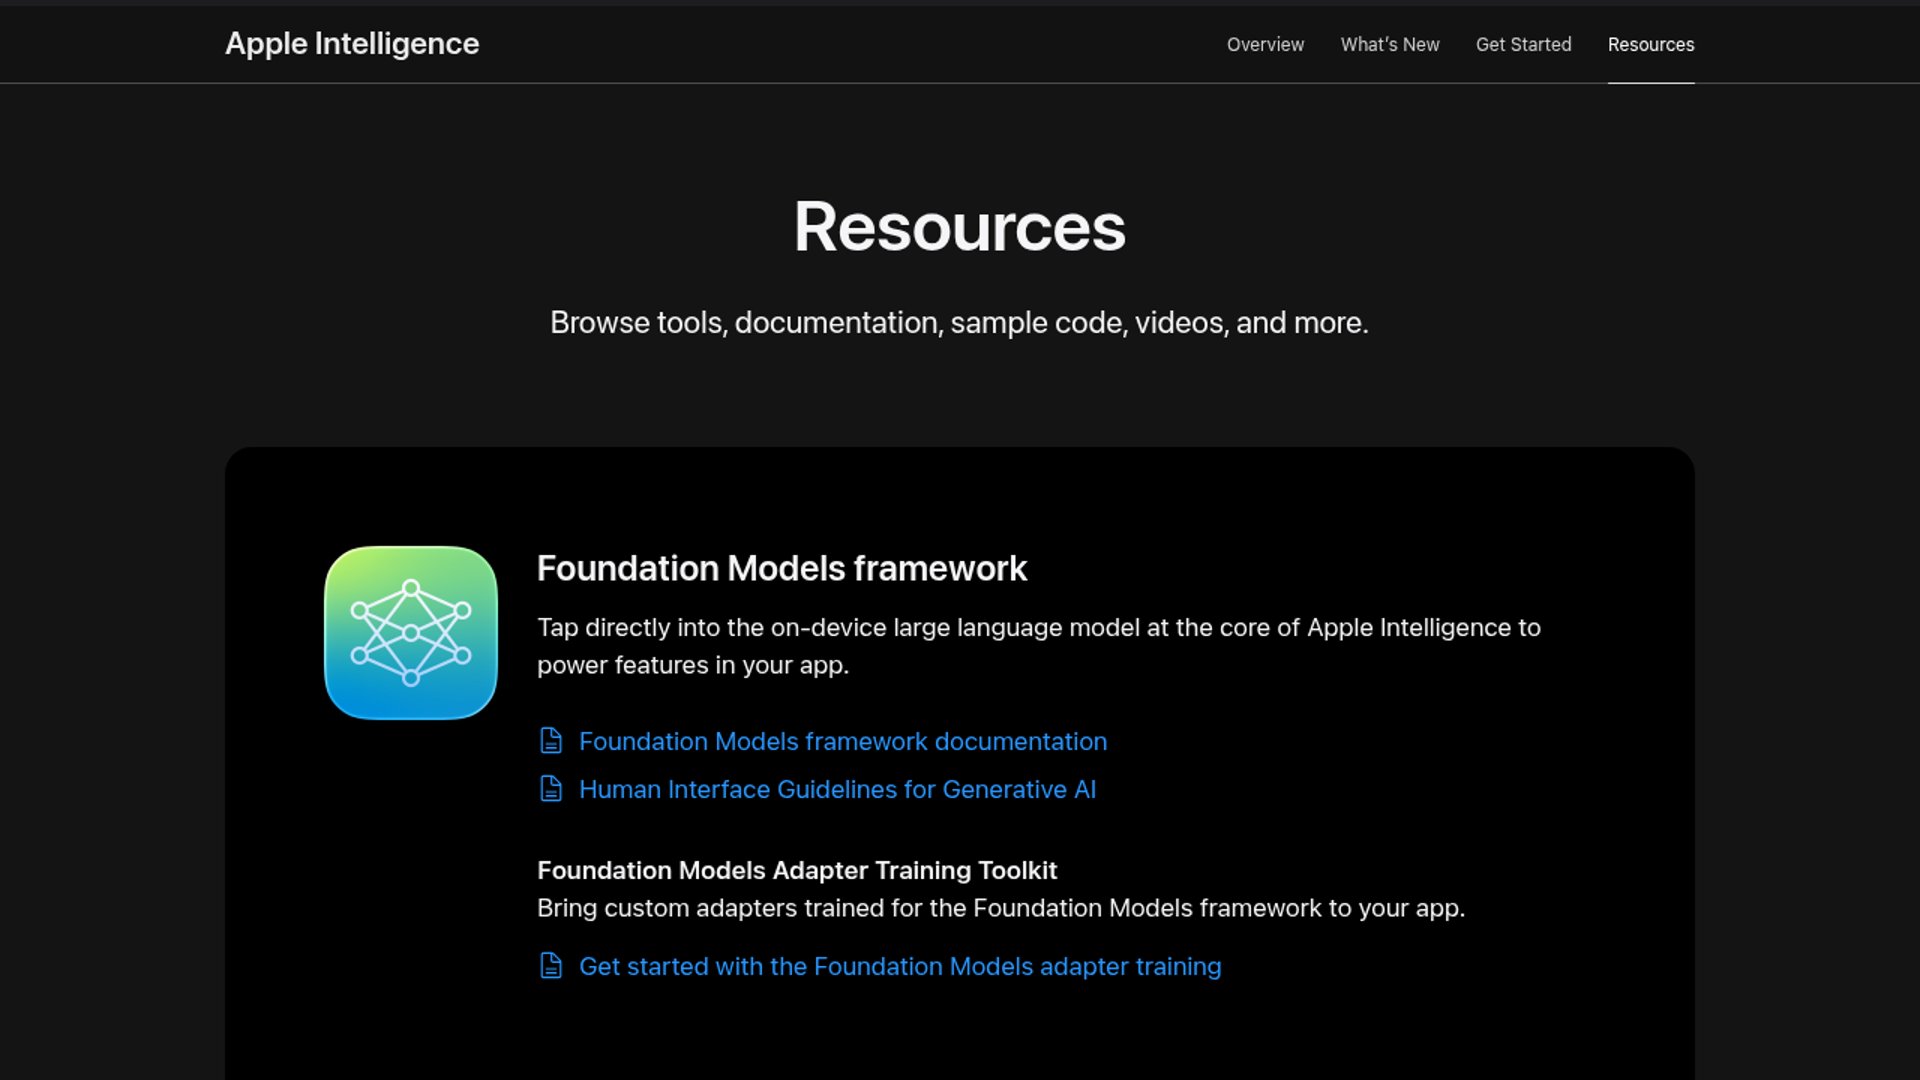Click the Apple Intelligence page title
Image resolution: width=1920 pixels, height=1080 pixels.
[352, 44]
